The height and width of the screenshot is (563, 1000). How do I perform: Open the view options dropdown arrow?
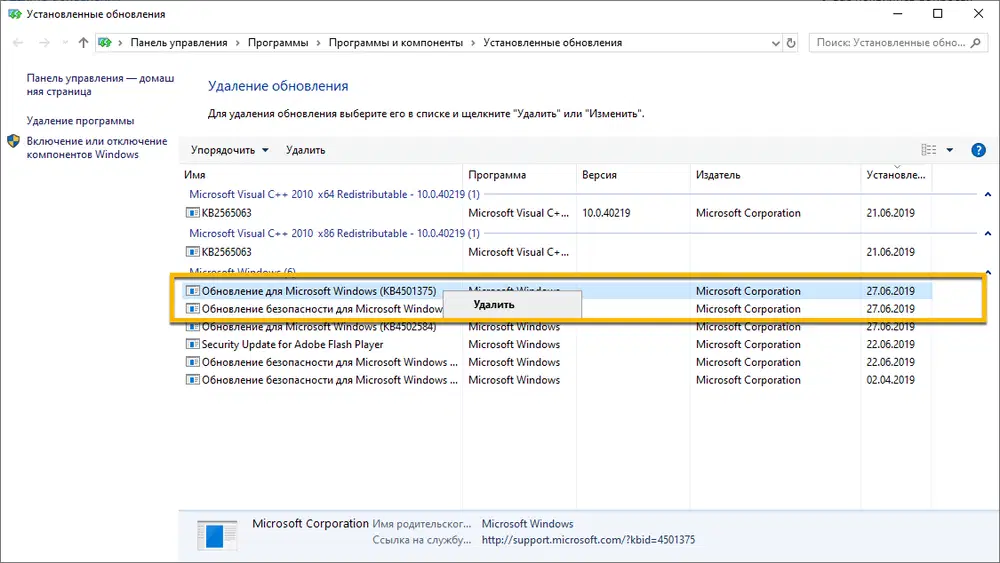950,150
